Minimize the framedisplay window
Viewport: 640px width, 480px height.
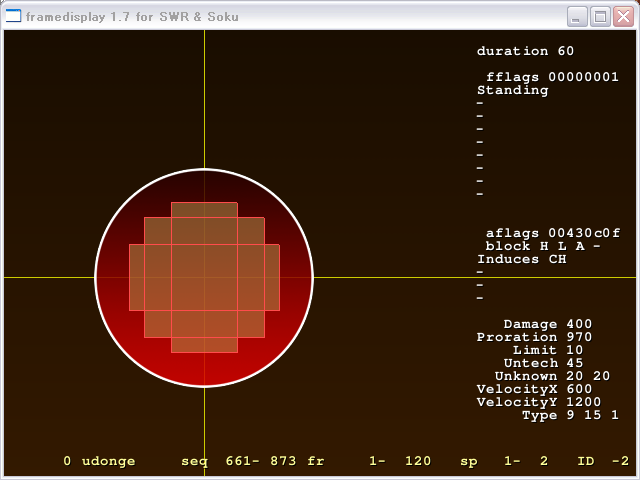pos(578,16)
